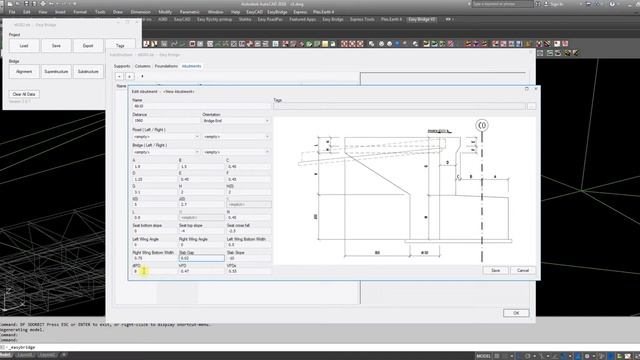Click the Tags text field in Edit Abutment
This screenshot has width=640, height=360.
point(400,106)
